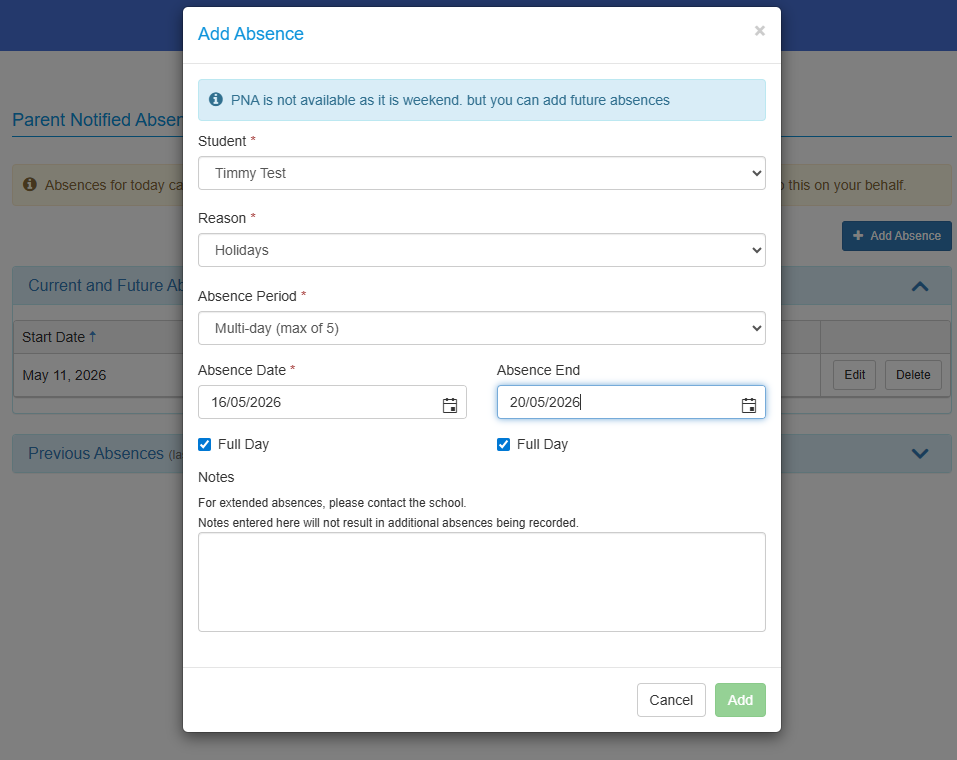This screenshot has height=760, width=957.
Task: Toggle Full Day under Absence Date
Action: pos(204,444)
